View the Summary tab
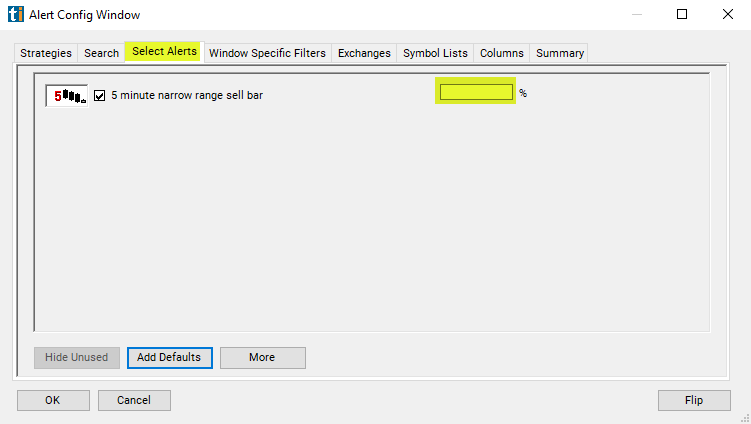This screenshot has width=751, height=424. point(560,53)
